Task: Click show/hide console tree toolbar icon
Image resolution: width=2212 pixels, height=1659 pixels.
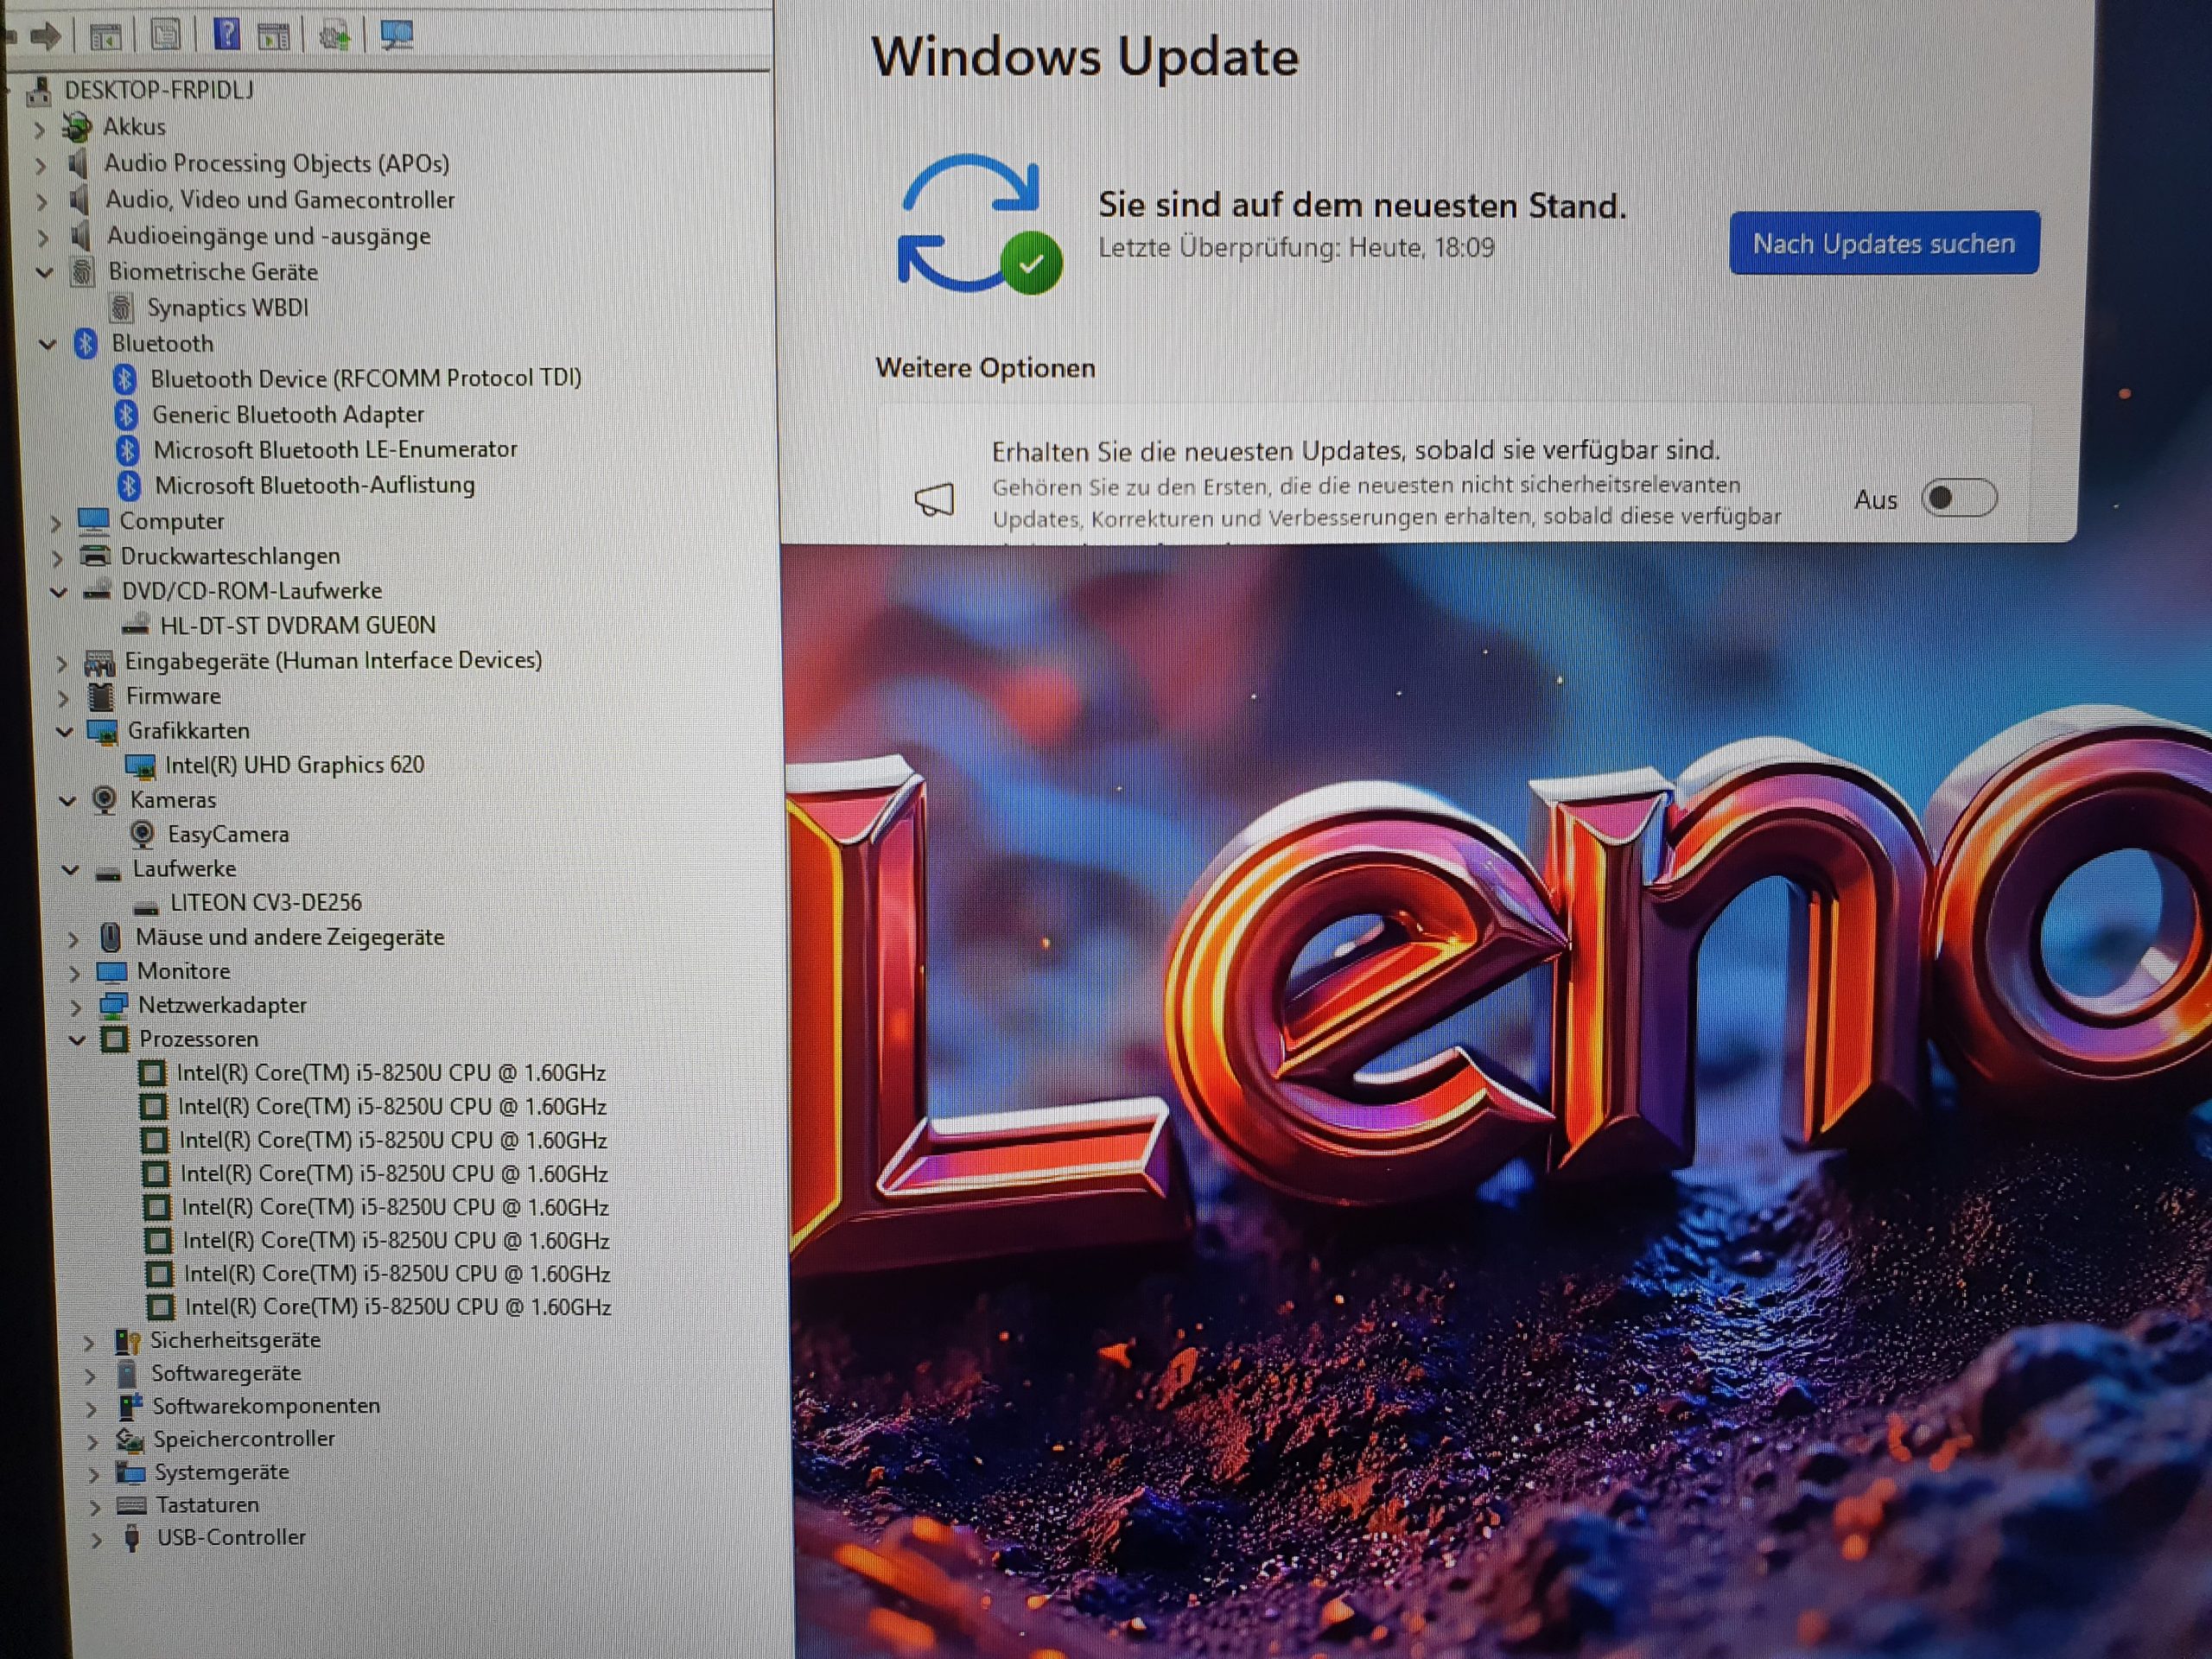Action: point(105,37)
